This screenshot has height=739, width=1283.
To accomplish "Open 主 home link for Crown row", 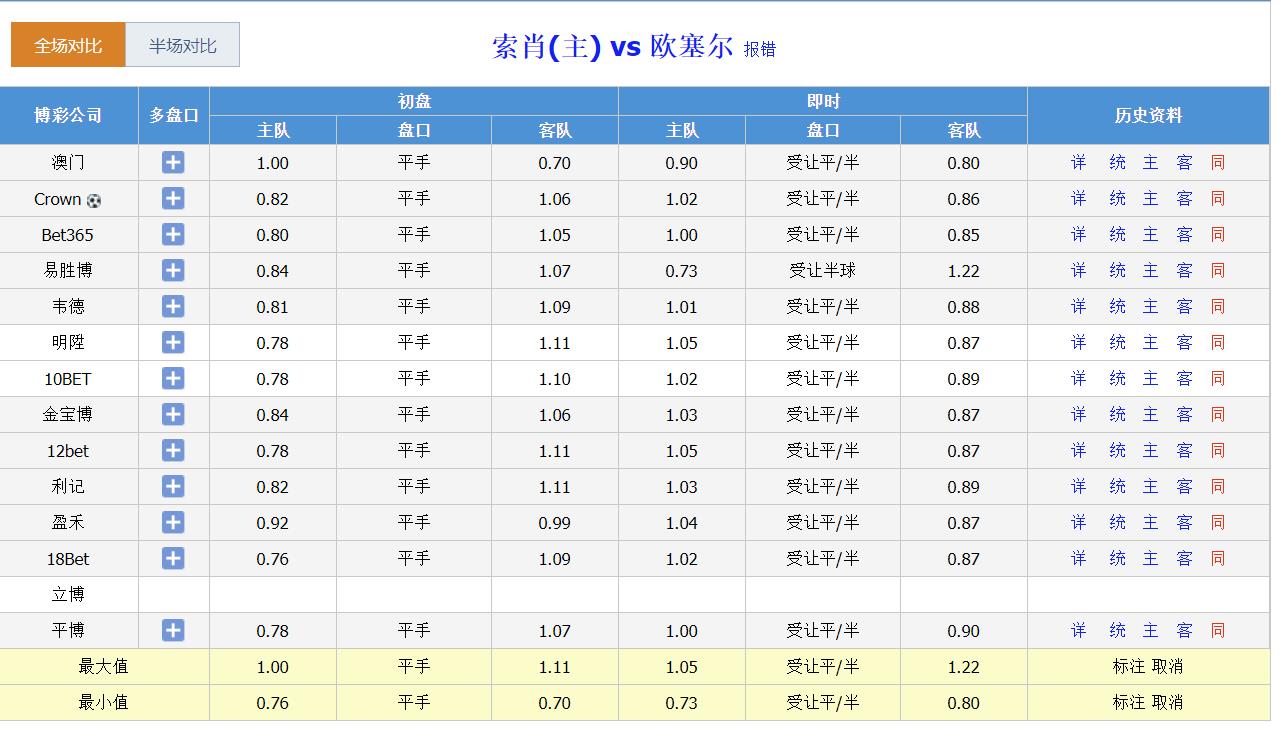I will (x=1151, y=199).
